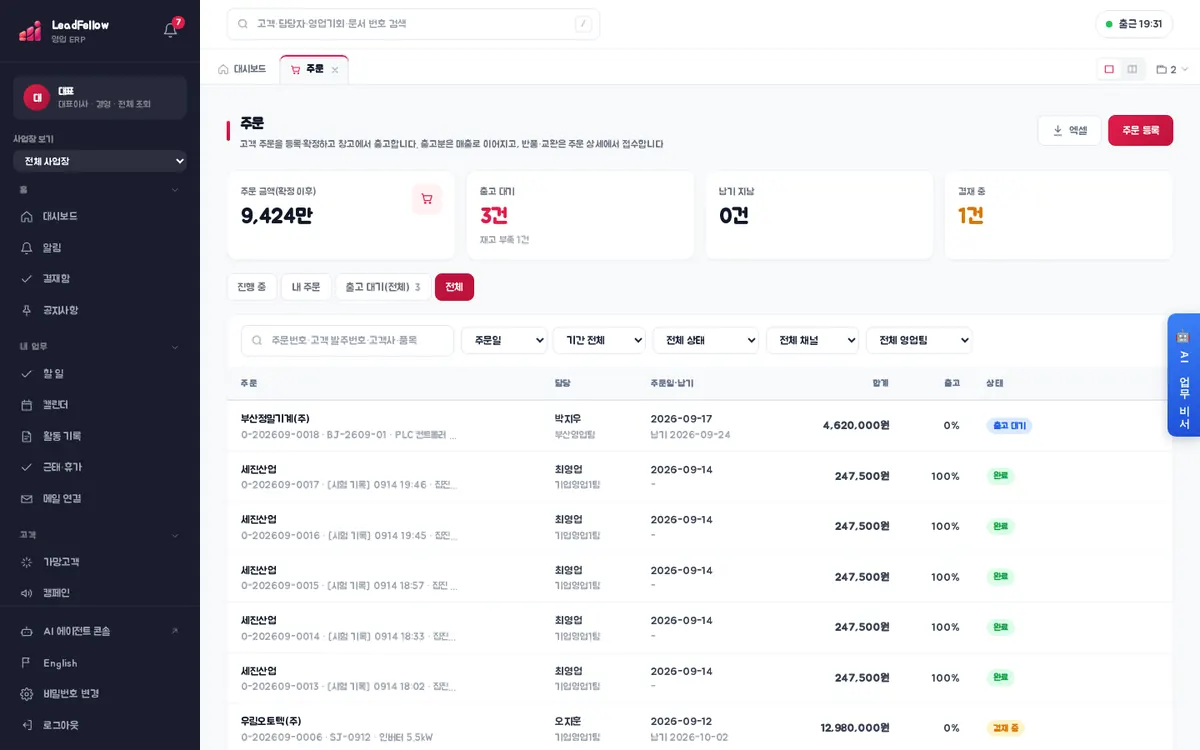
Task: Open 근태·휴가 in the sidebar
Action: coord(100,467)
